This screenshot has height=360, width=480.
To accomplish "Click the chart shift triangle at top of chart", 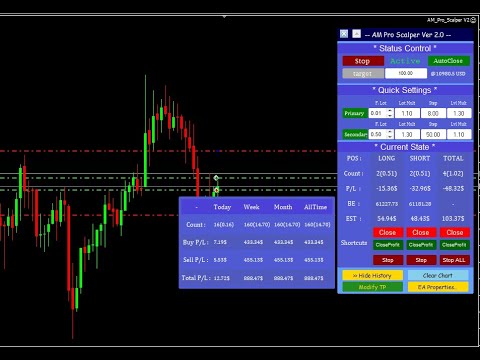I will tap(224, 16).
